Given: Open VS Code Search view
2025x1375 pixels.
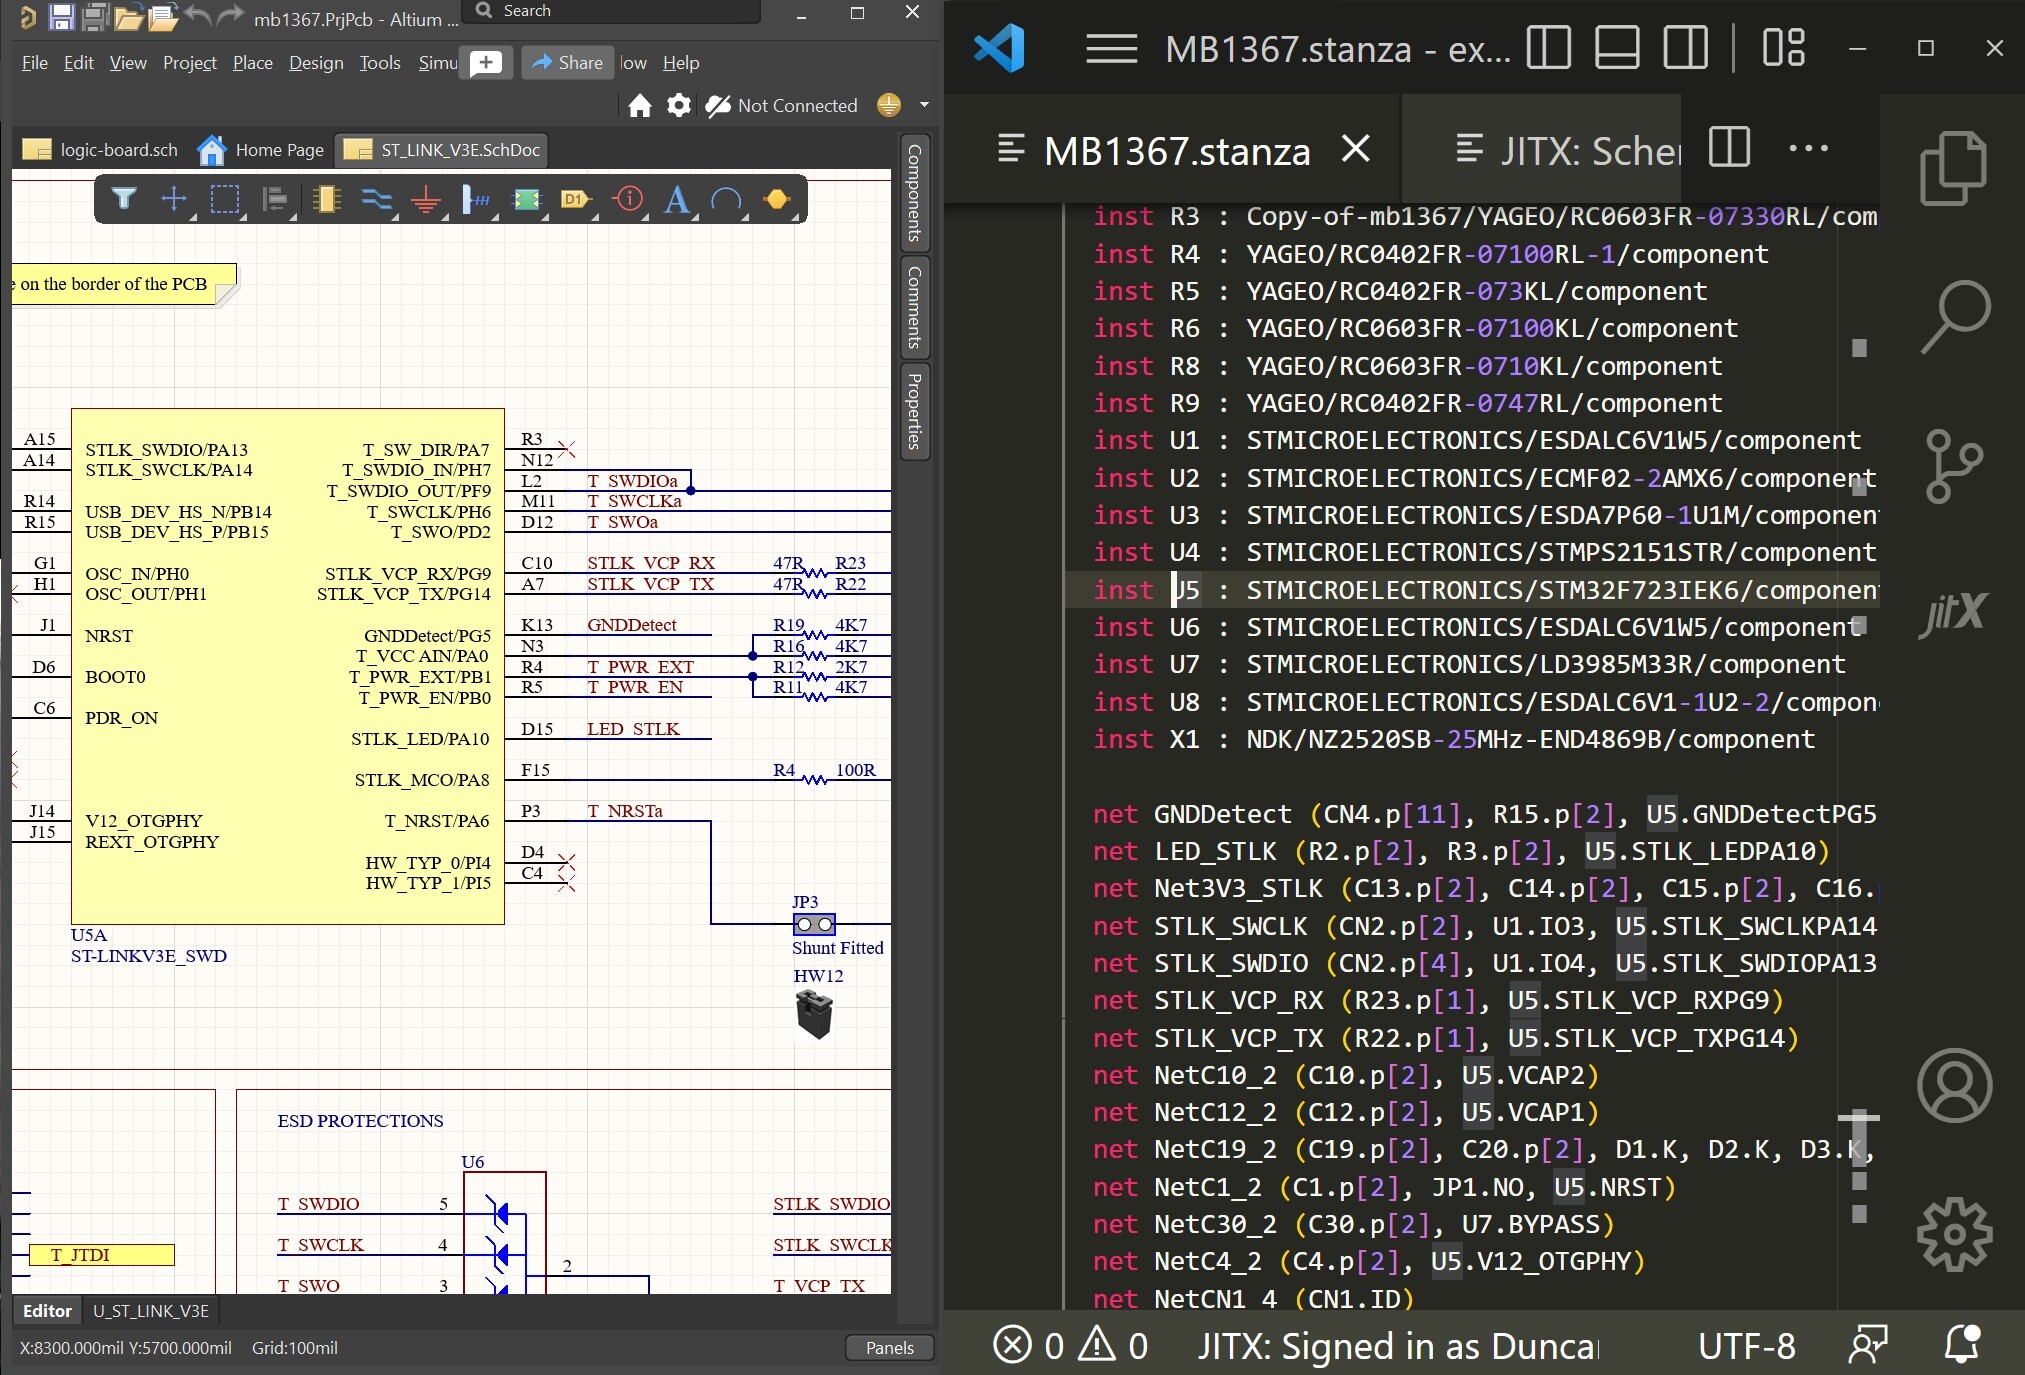Looking at the screenshot, I should [x=1953, y=316].
